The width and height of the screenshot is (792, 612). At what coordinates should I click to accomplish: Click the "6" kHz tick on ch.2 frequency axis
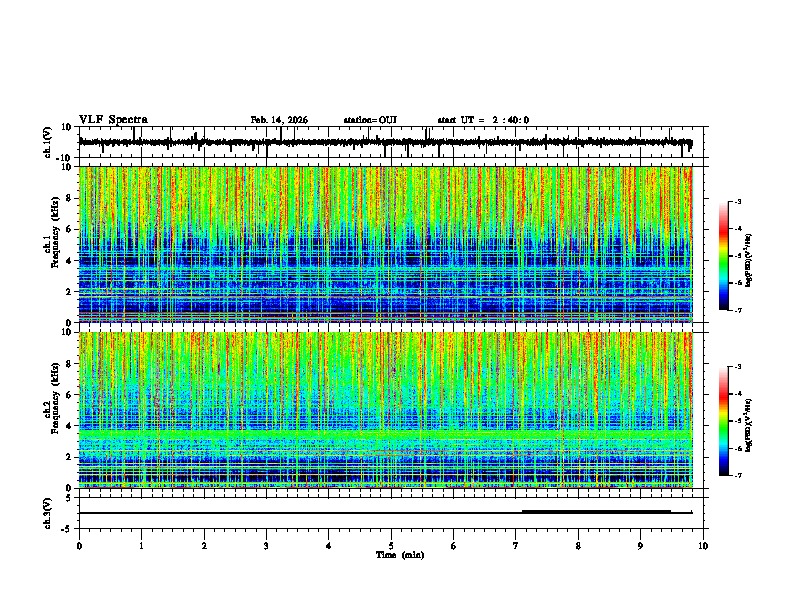point(69,394)
